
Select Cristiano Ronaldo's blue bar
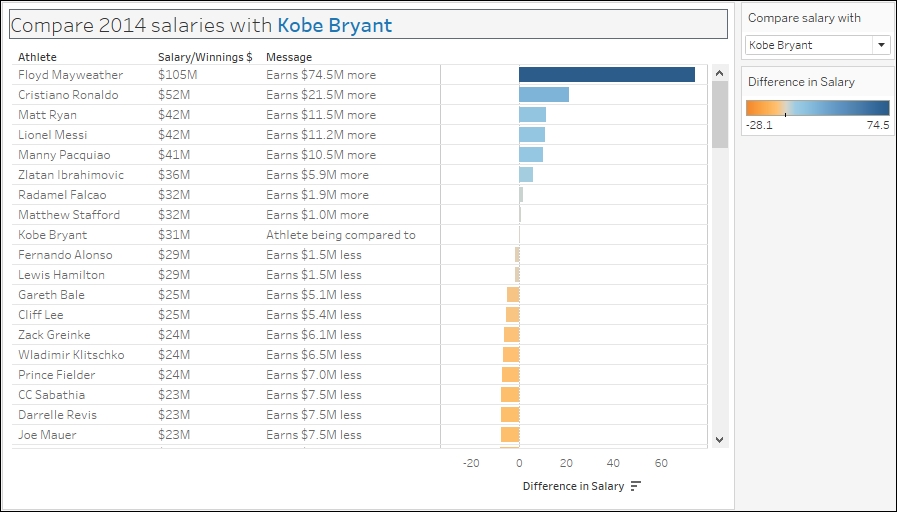[544, 94]
